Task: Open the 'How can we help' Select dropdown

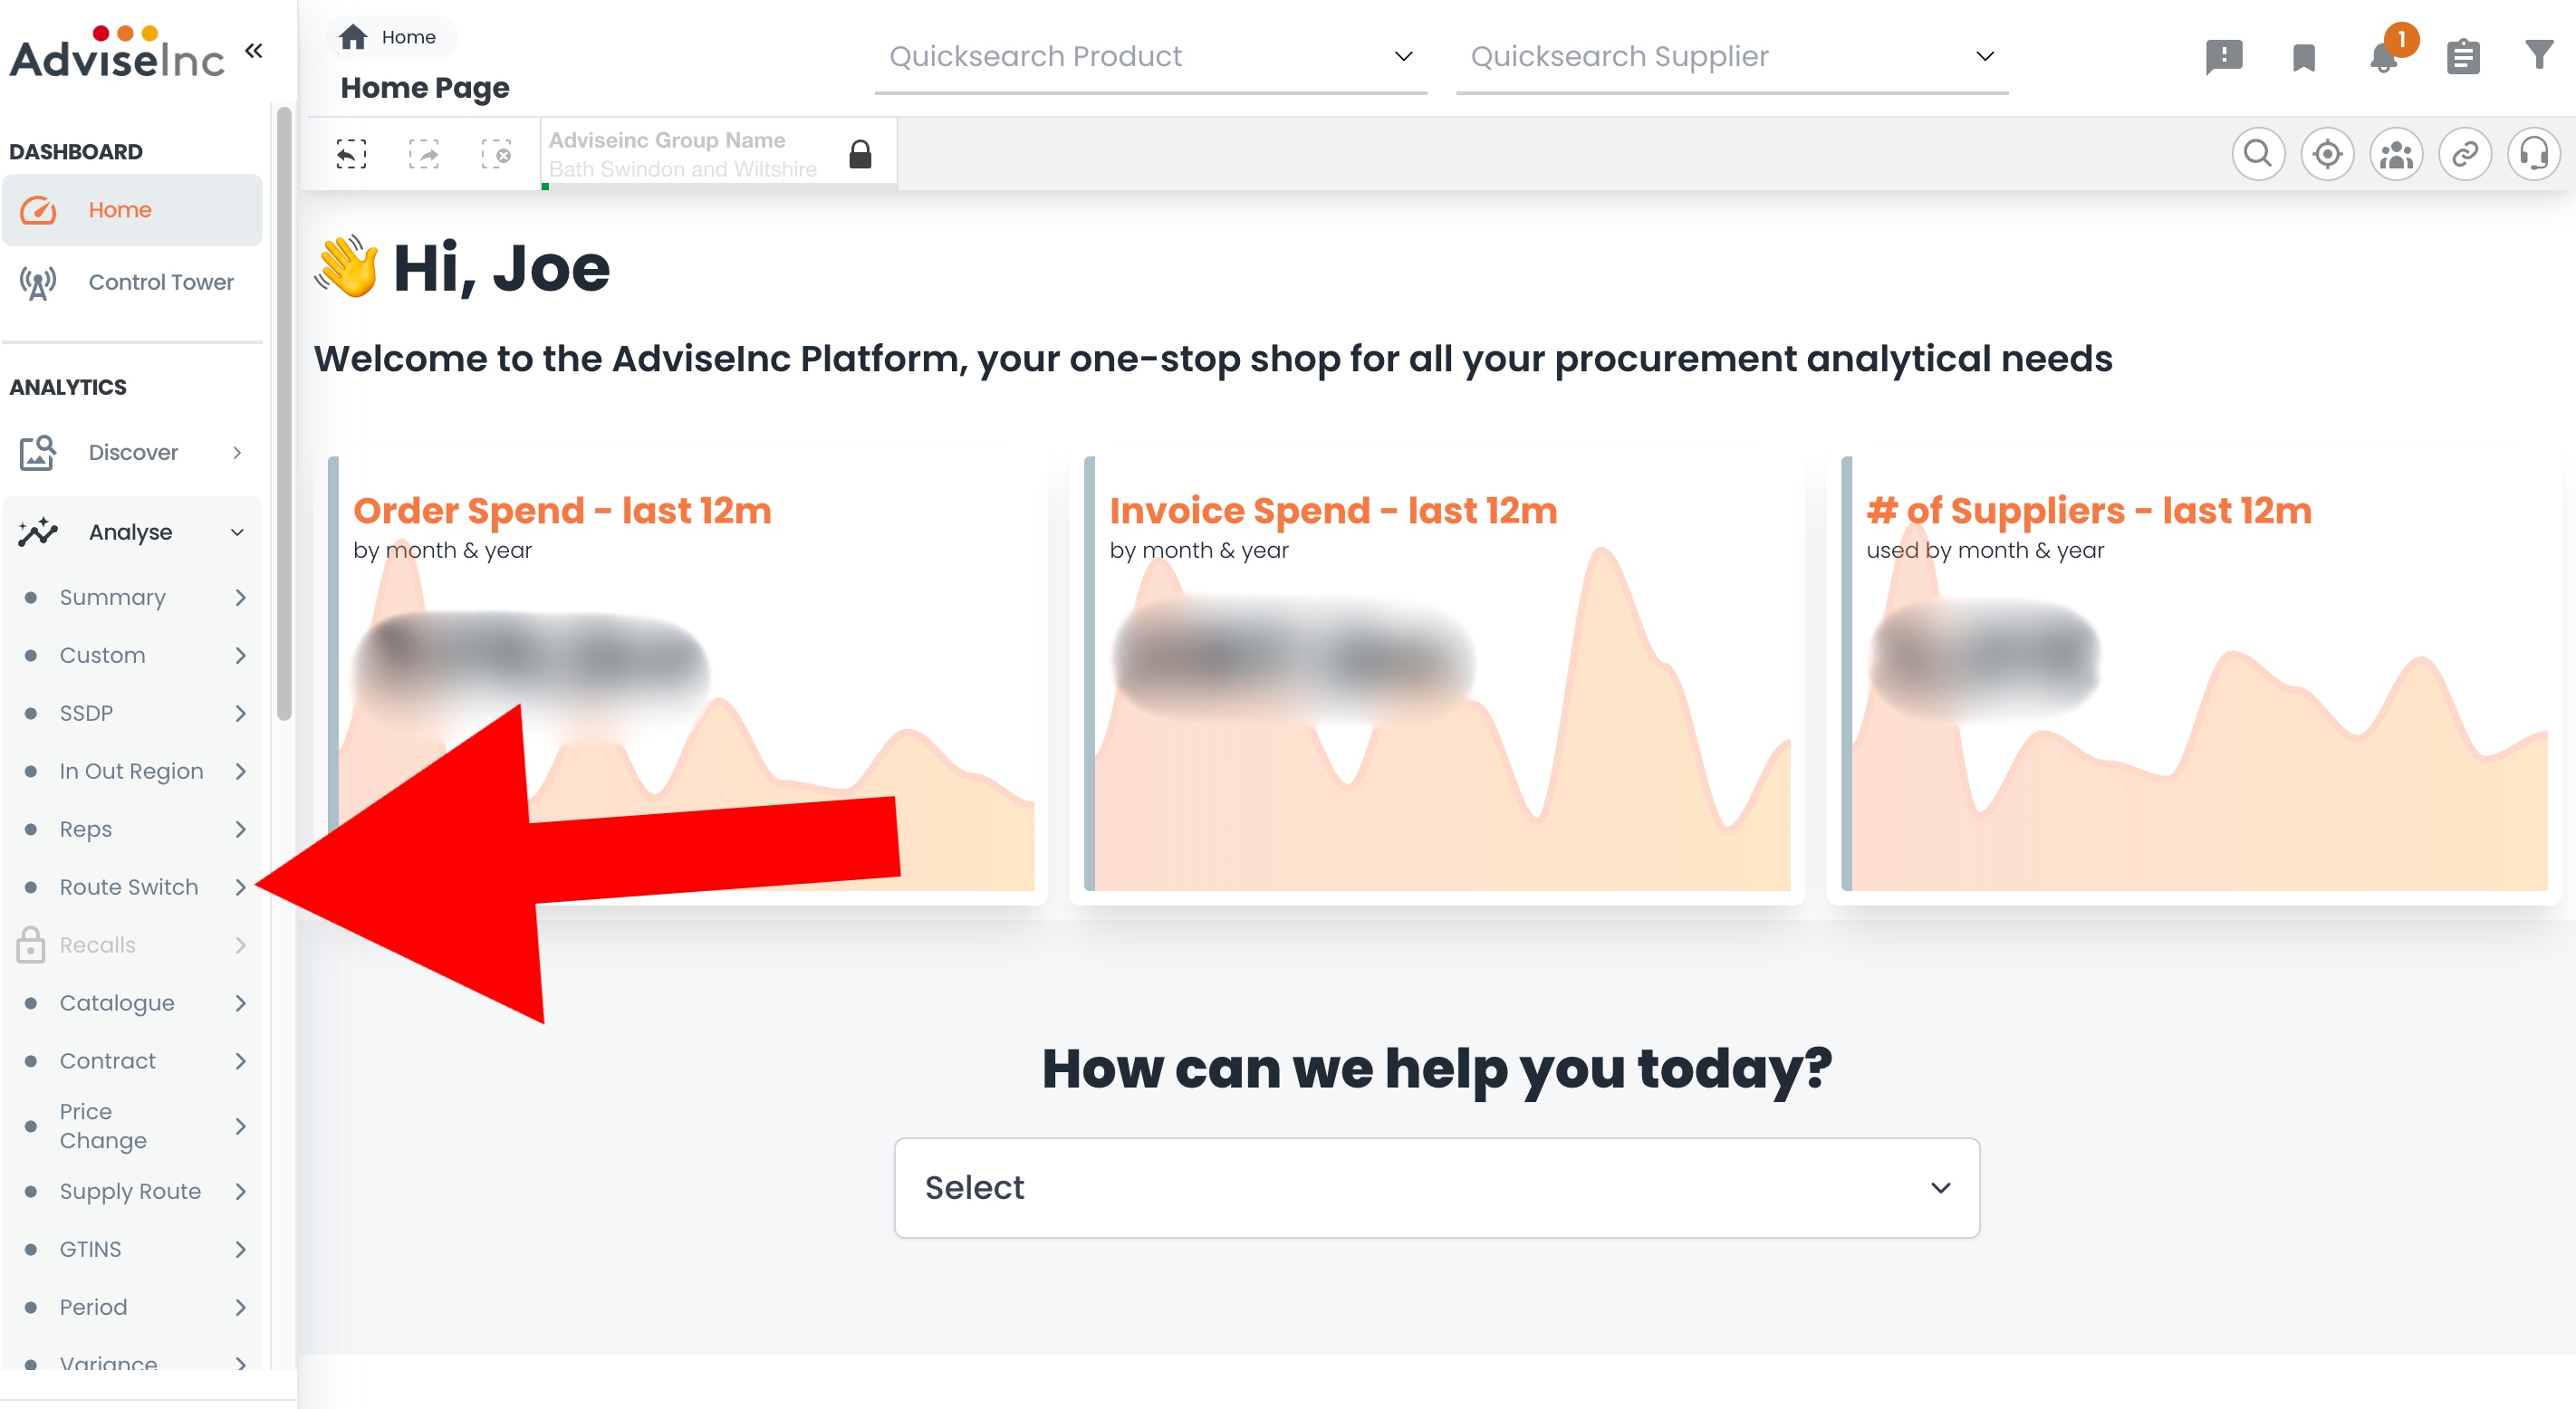Action: coord(1437,1187)
